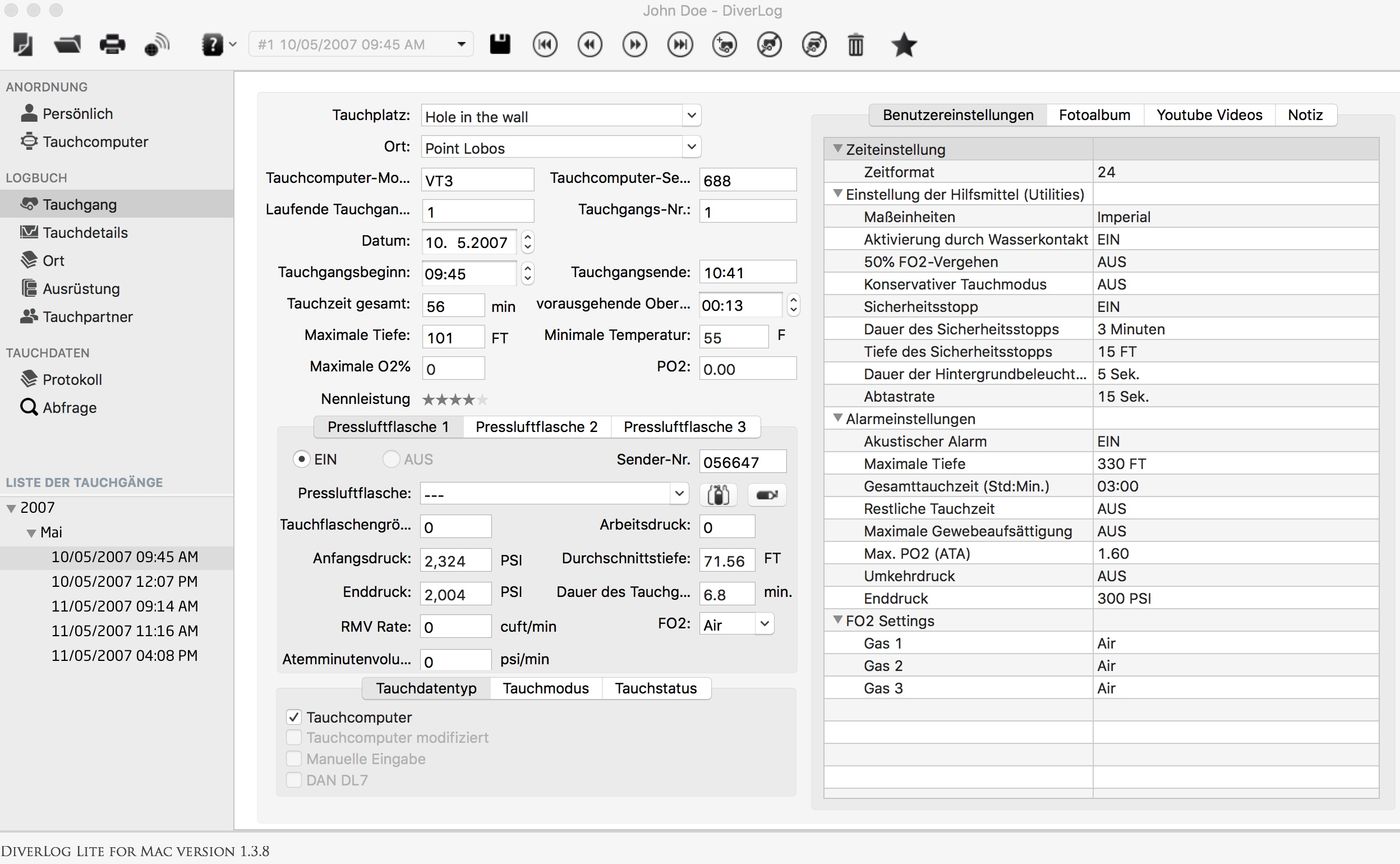Open the Tauchplatz dropdown
Image resolution: width=1400 pixels, height=864 pixels.
point(690,116)
